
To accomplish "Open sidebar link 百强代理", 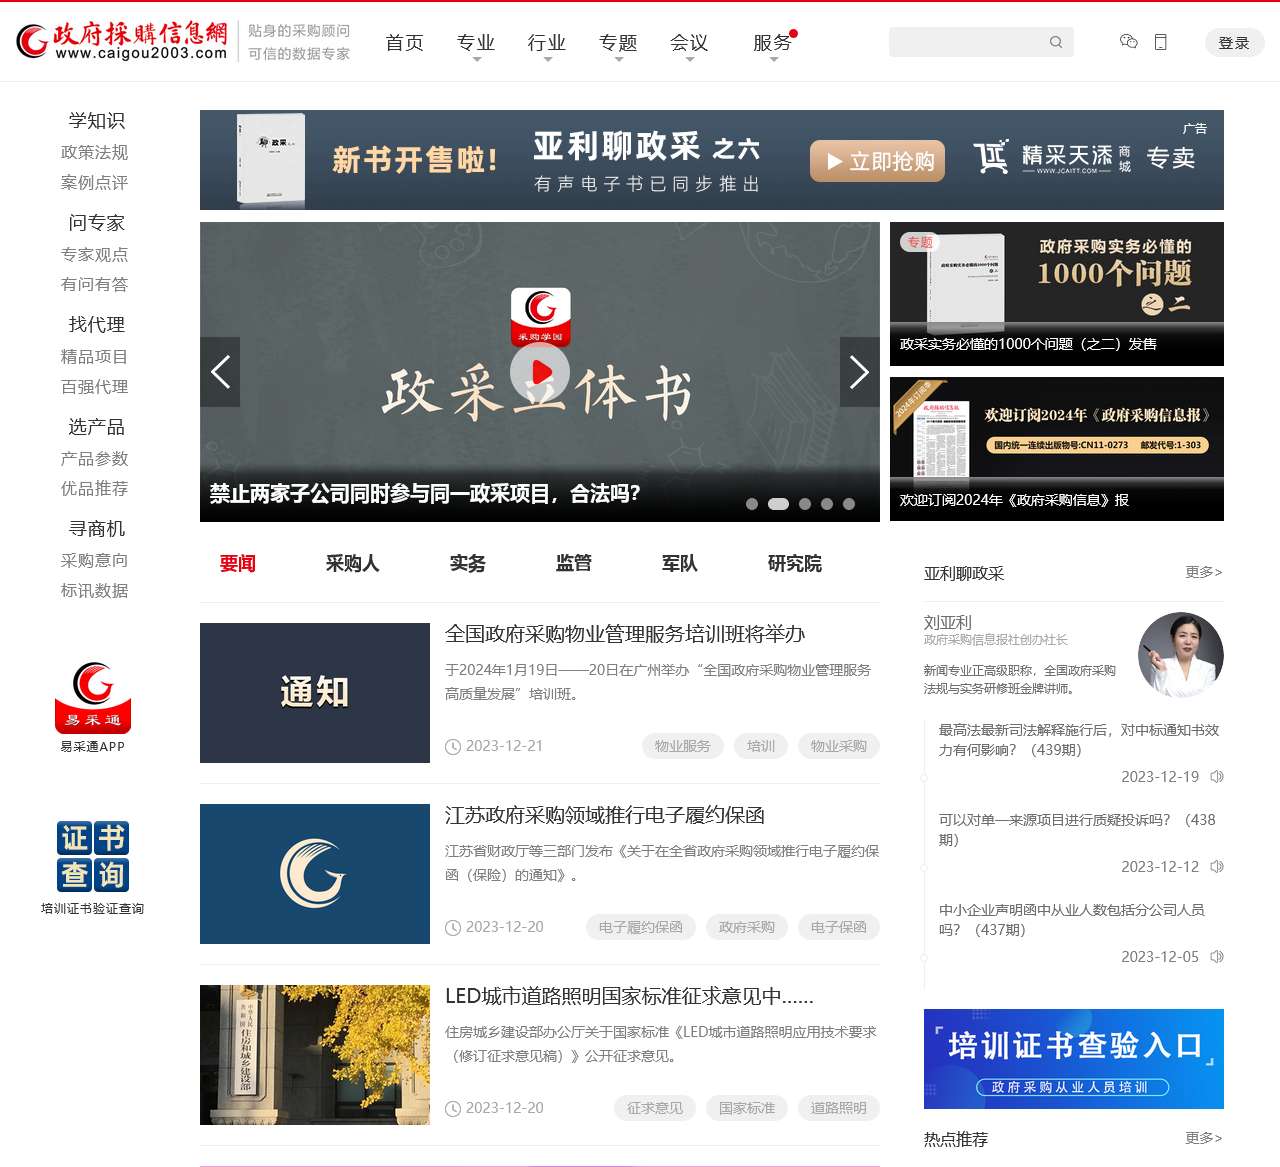I will coord(95,387).
